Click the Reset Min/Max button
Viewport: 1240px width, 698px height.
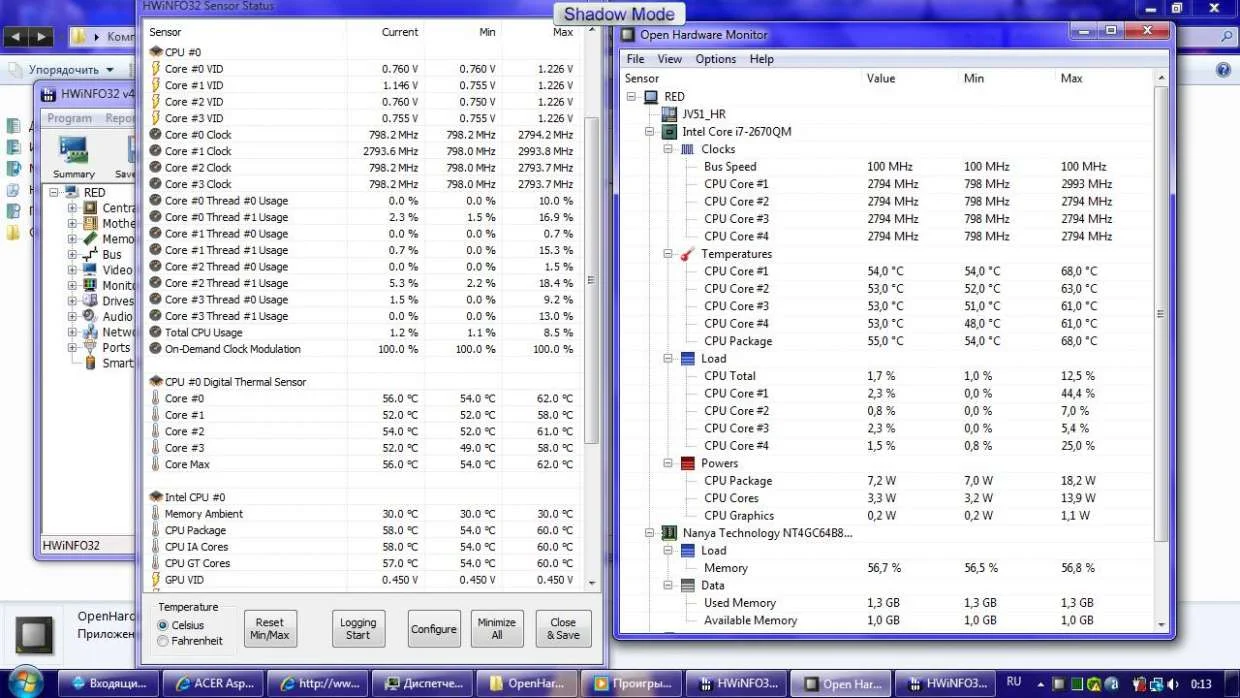point(270,629)
